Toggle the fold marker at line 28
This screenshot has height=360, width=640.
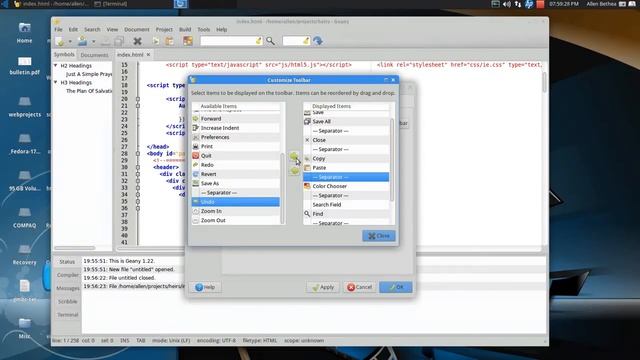pyautogui.click(x=138, y=153)
